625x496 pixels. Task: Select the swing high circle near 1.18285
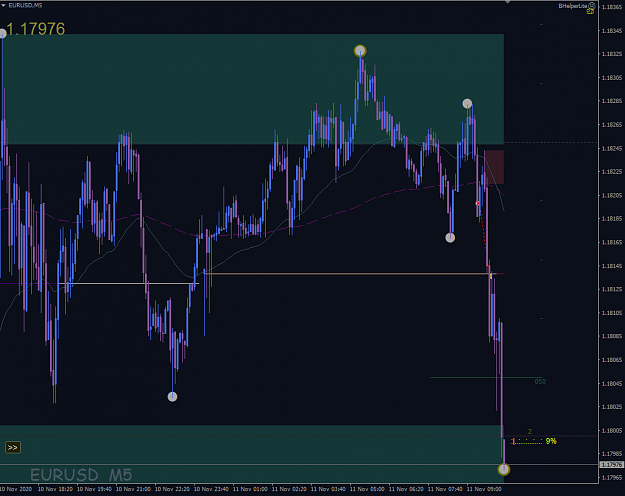pos(467,104)
